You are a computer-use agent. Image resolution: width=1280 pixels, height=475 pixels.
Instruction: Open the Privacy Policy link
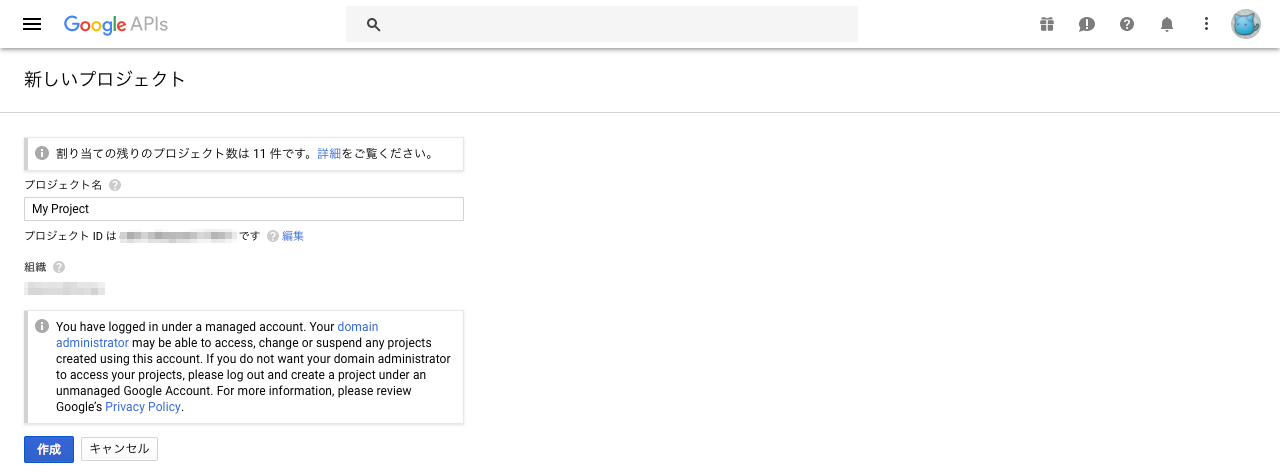143,407
